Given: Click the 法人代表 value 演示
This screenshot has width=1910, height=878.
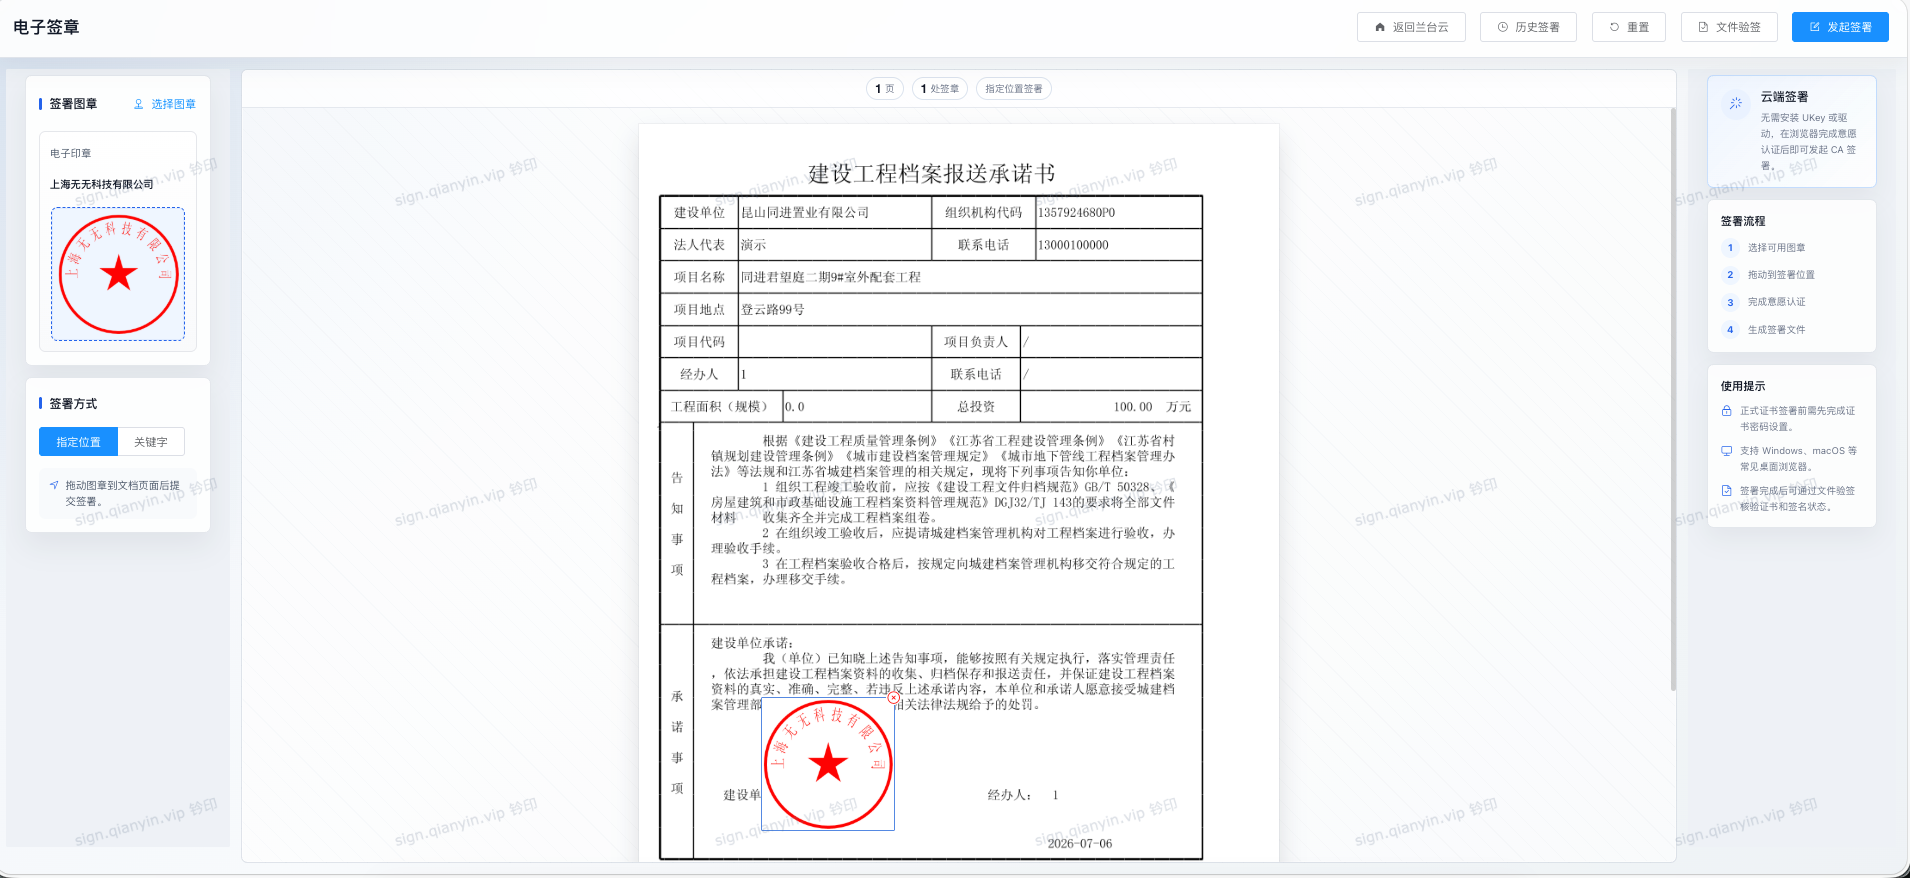Looking at the screenshot, I should (x=753, y=245).
